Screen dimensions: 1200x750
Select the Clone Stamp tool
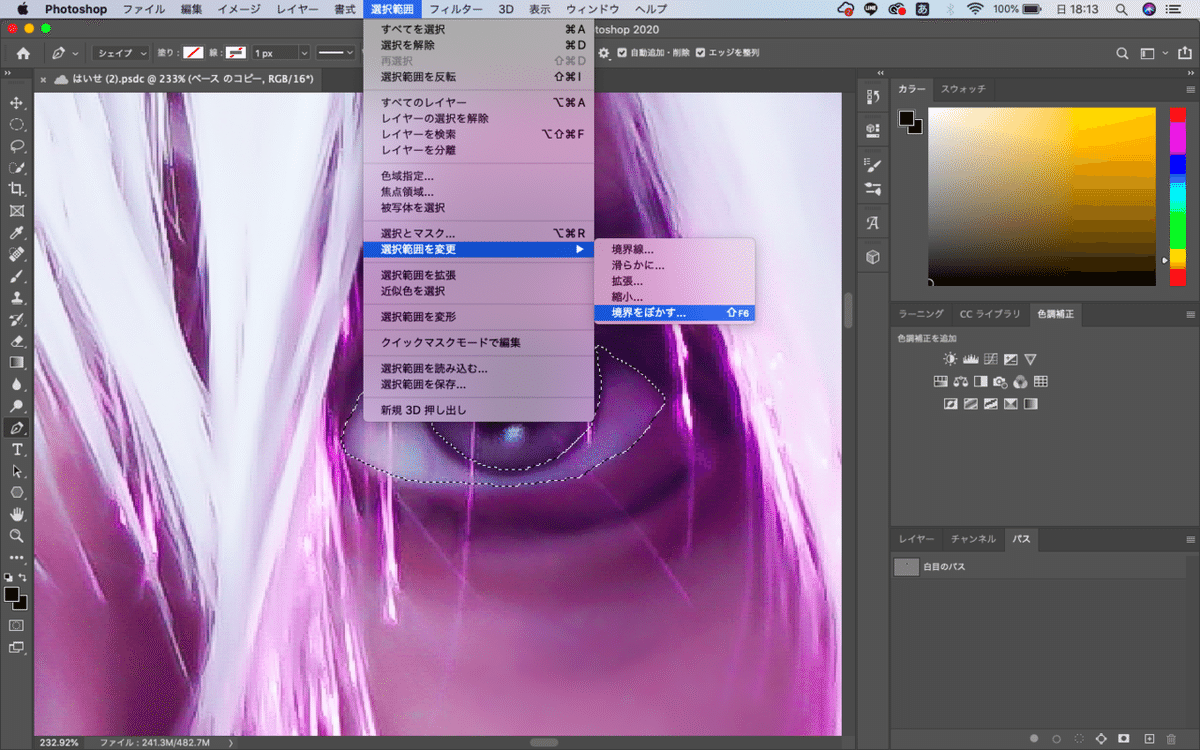tap(16, 298)
